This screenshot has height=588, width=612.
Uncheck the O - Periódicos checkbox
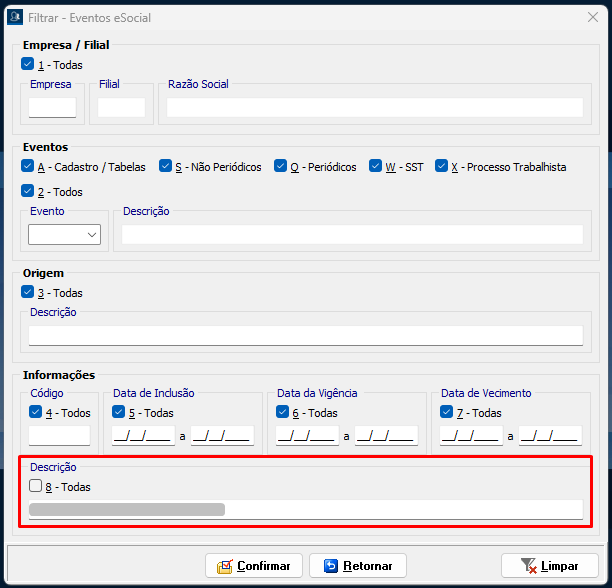[281, 167]
